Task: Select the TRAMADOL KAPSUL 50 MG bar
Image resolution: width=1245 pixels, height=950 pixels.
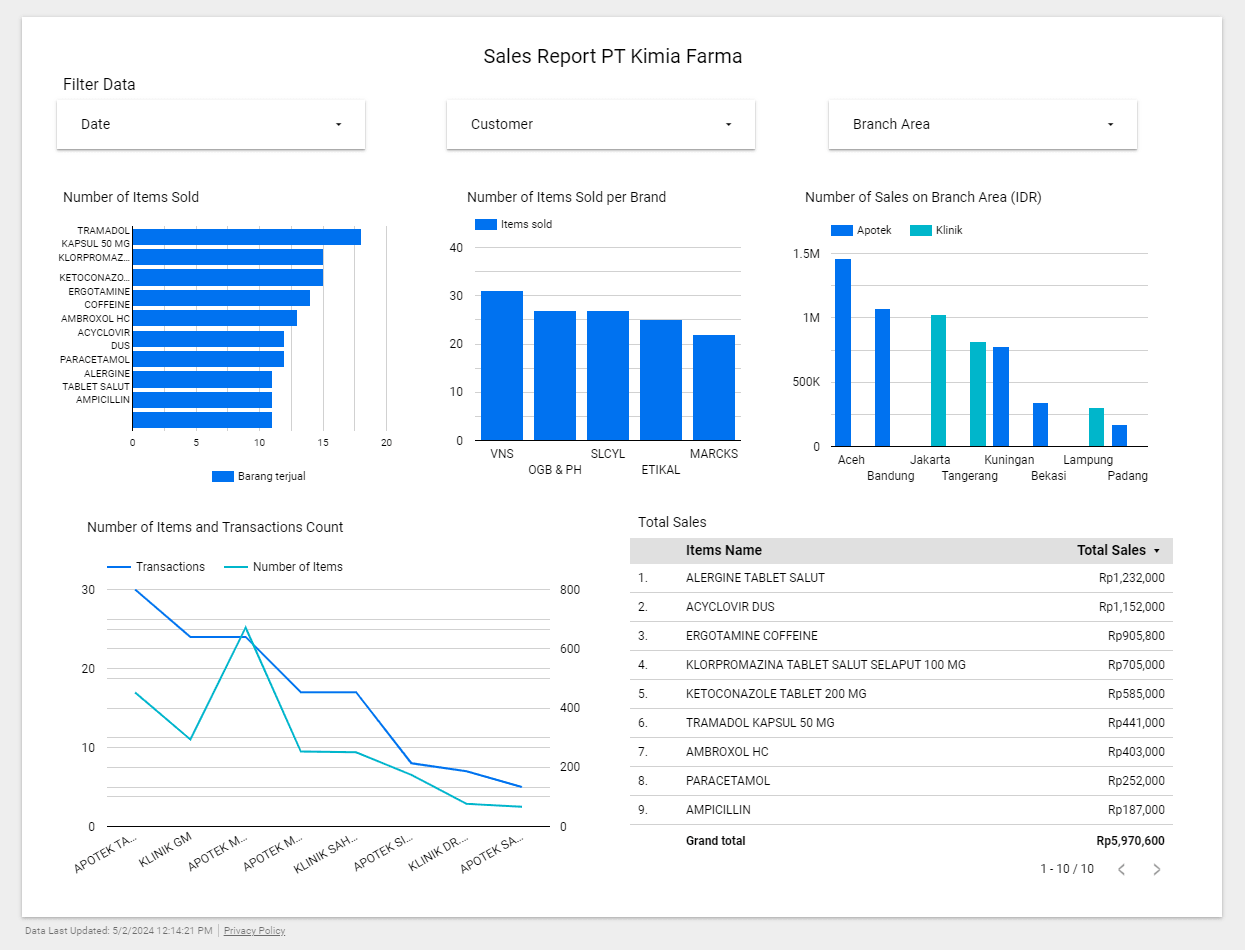Action: [246, 237]
